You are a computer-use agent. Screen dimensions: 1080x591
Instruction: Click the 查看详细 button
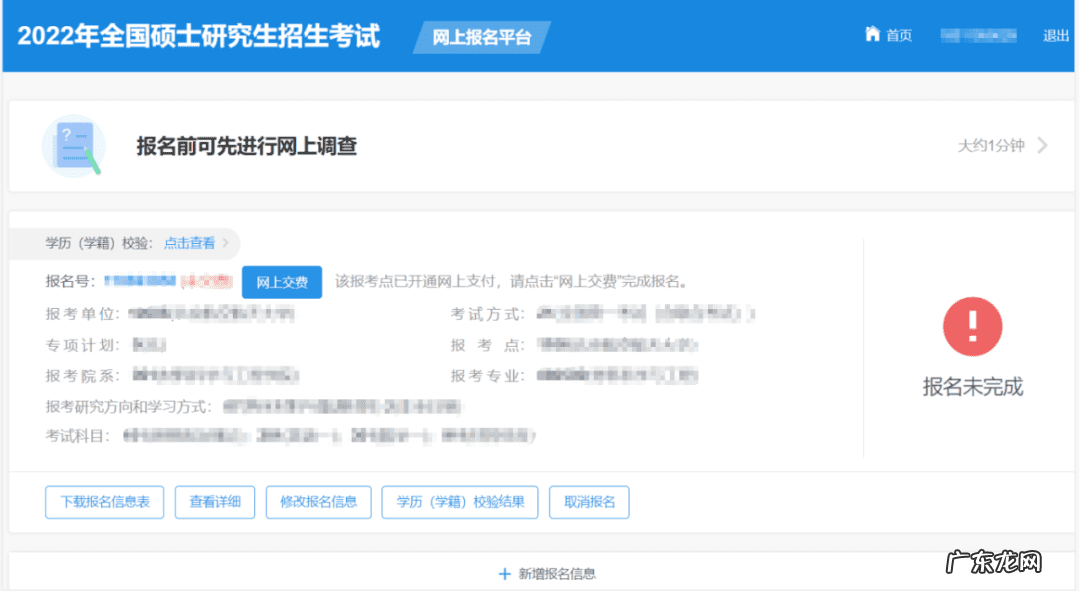(215, 502)
